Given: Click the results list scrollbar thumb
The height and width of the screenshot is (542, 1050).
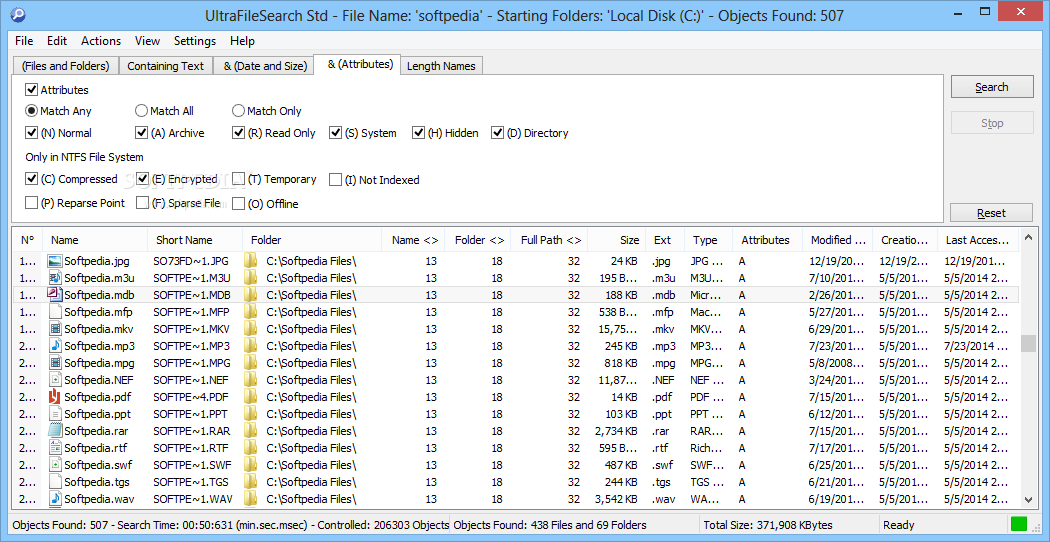Looking at the screenshot, I should coord(1029,343).
